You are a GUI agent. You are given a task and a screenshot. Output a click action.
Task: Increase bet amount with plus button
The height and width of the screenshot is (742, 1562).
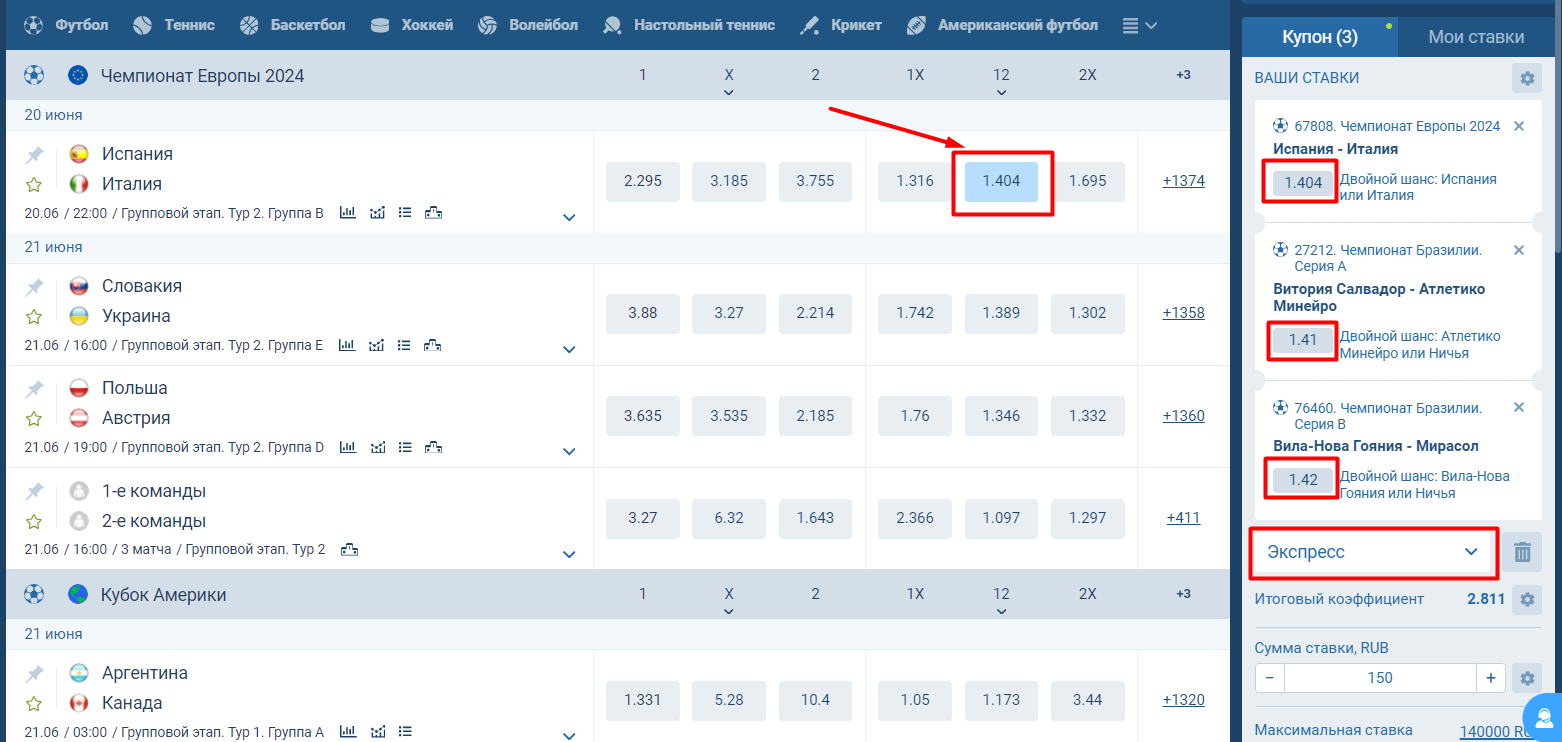coord(1490,678)
